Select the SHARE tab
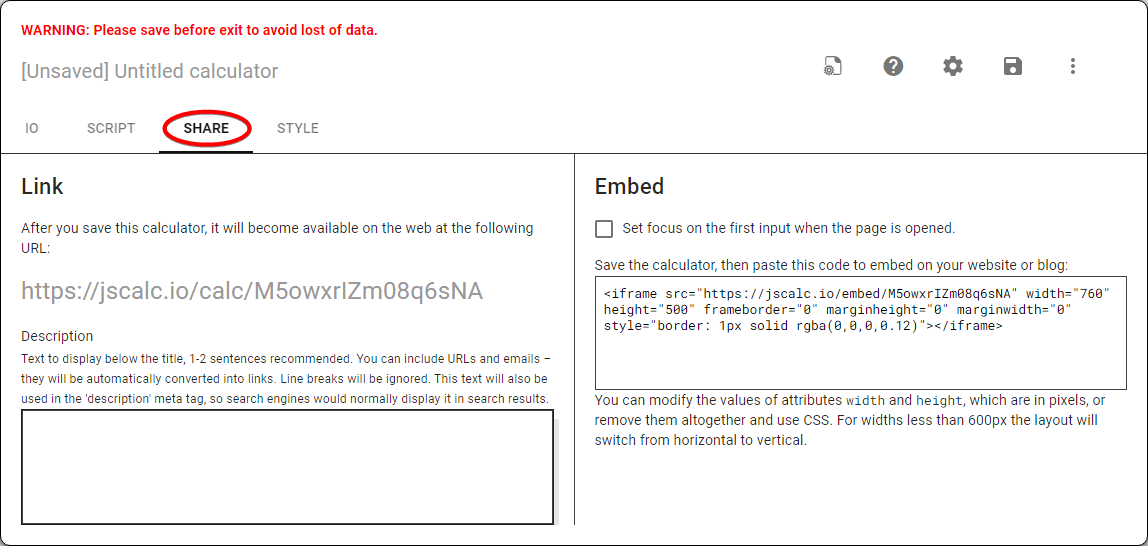Screen dimensions: 1148x546 pos(206,129)
